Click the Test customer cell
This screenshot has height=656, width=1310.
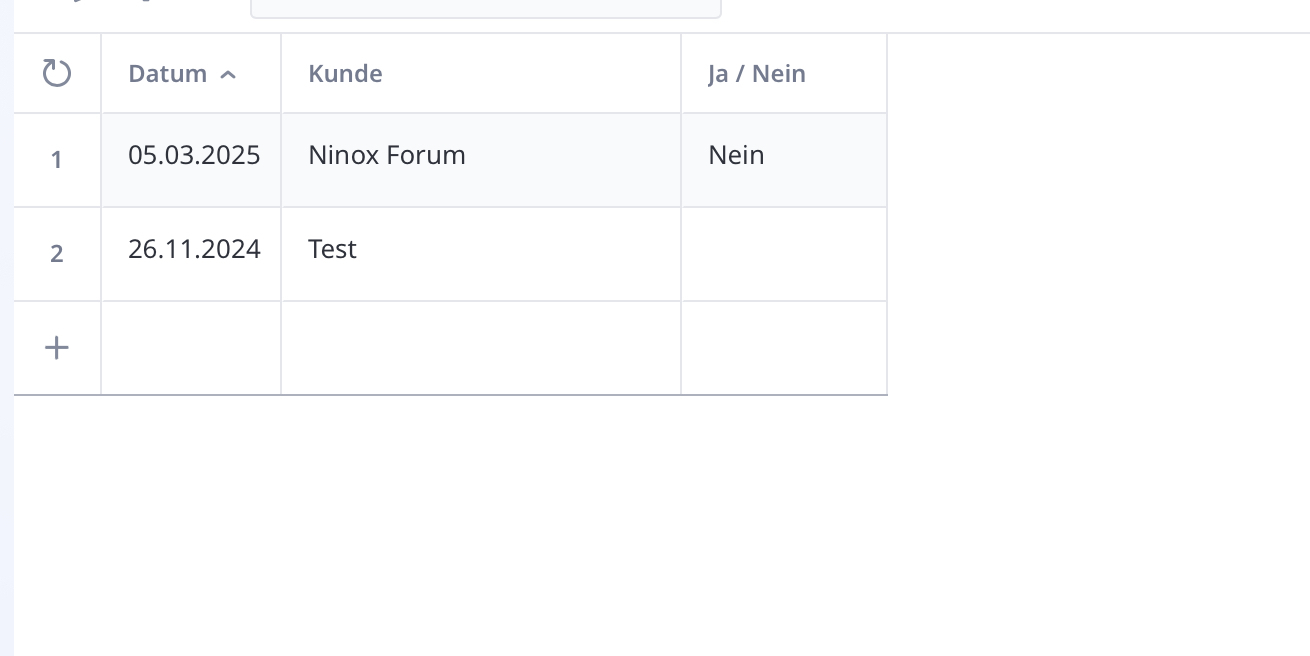pos(481,254)
